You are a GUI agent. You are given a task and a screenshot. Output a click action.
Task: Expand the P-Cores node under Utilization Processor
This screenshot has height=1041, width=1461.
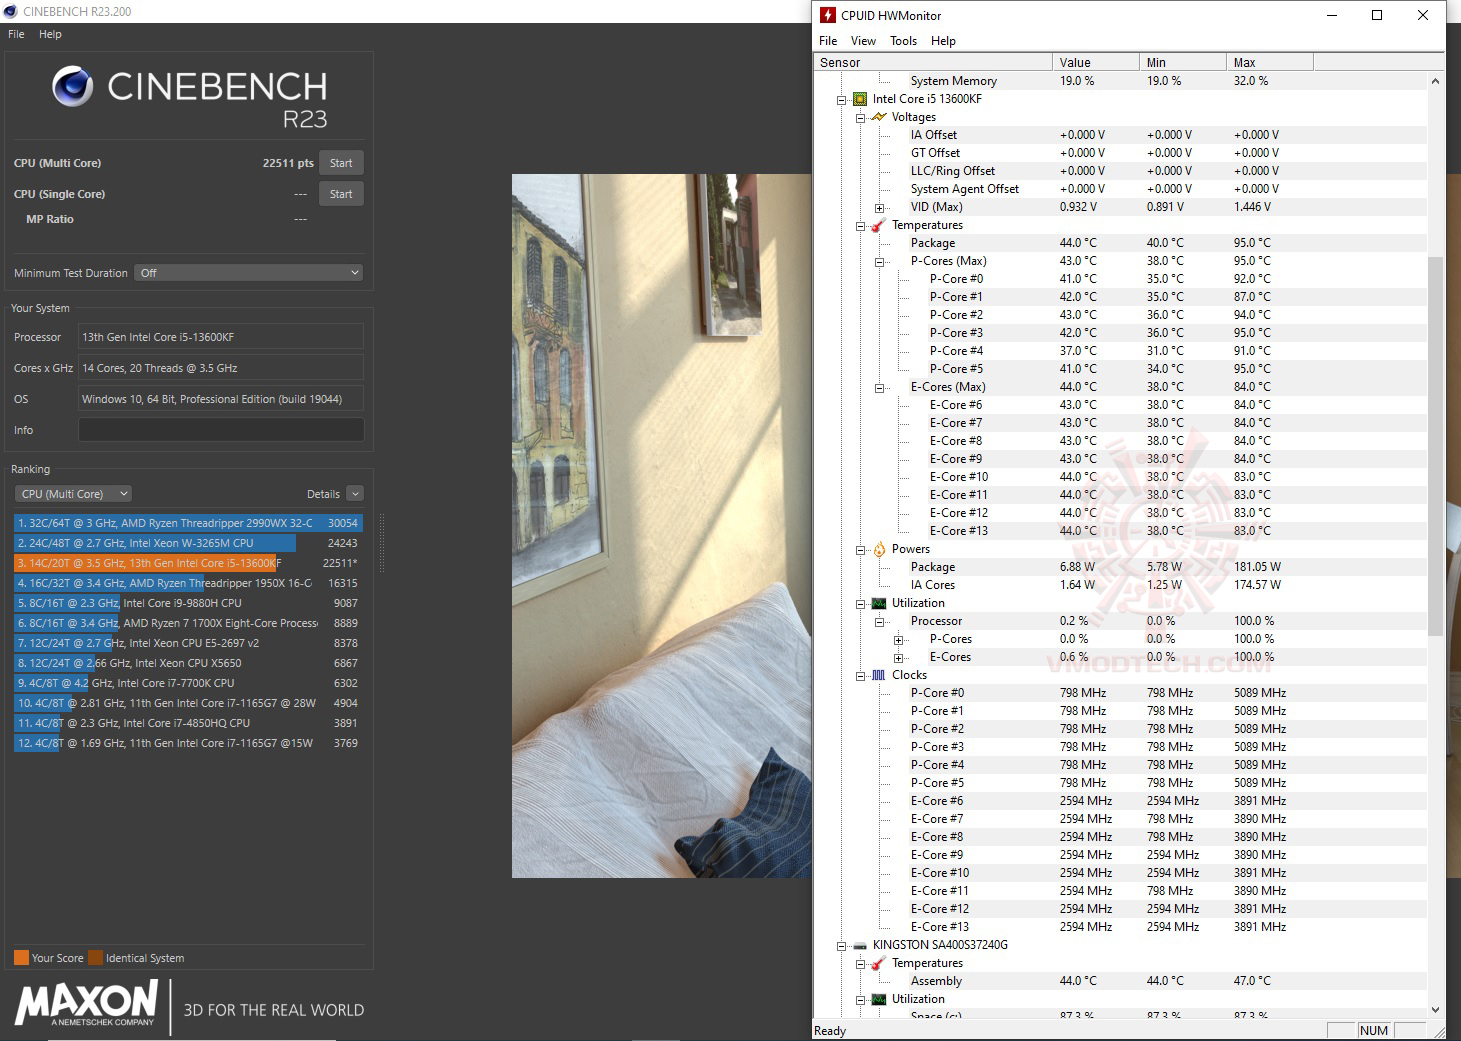pyautogui.click(x=898, y=640)
